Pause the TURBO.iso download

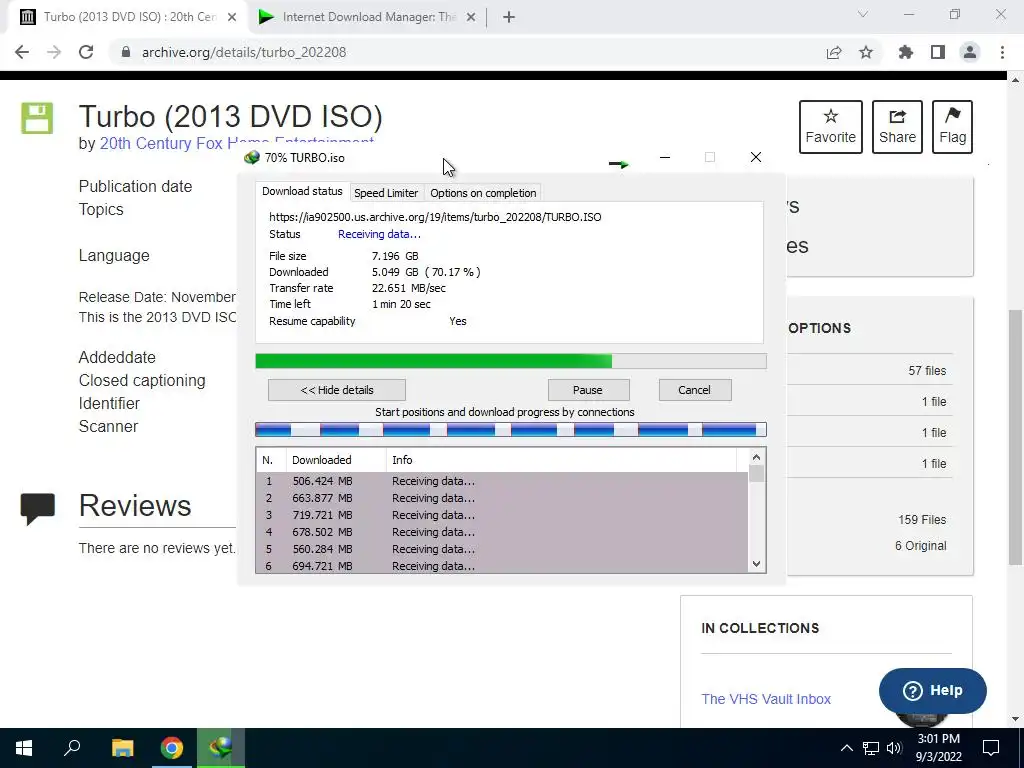[x=588, y=390]
